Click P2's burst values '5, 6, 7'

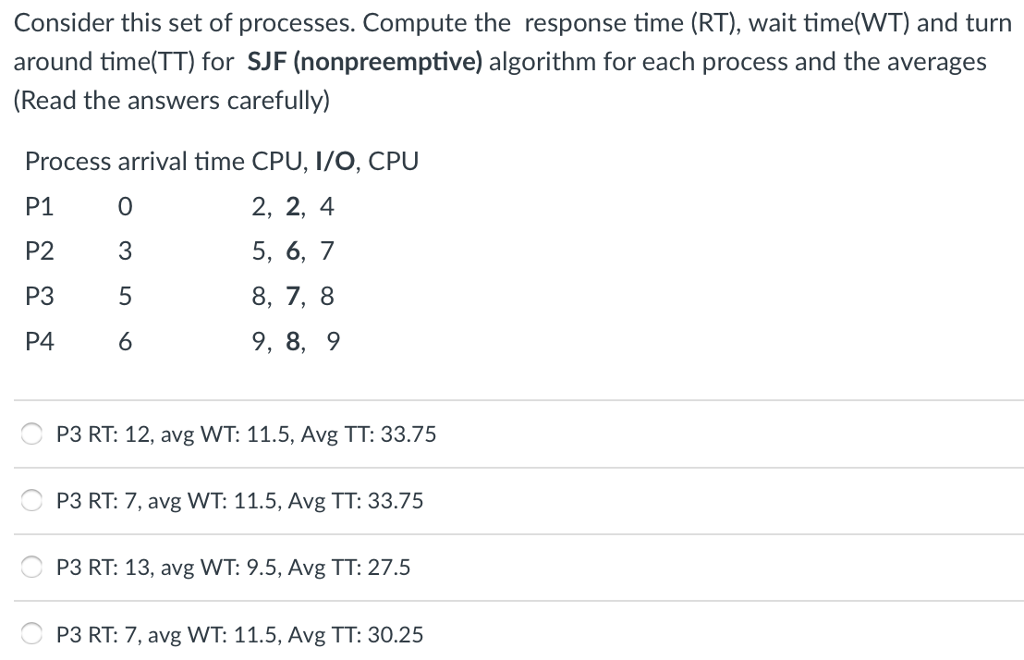point(293,251)
